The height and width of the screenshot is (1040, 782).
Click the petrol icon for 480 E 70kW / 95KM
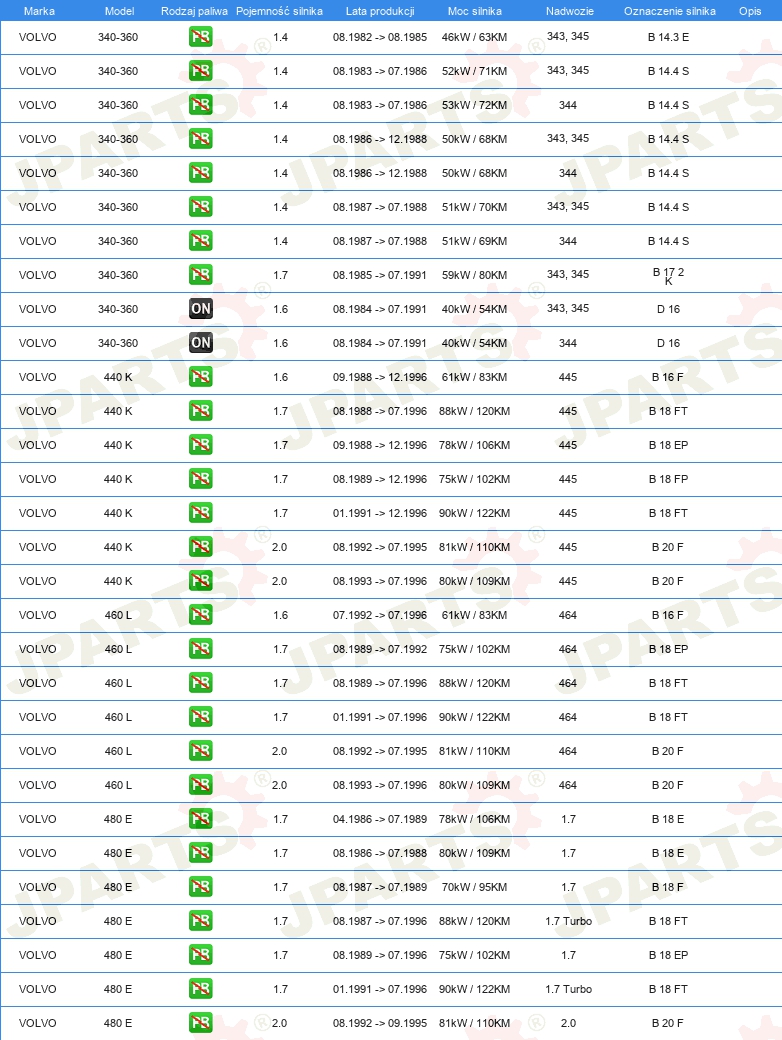[x=200, y=887]
